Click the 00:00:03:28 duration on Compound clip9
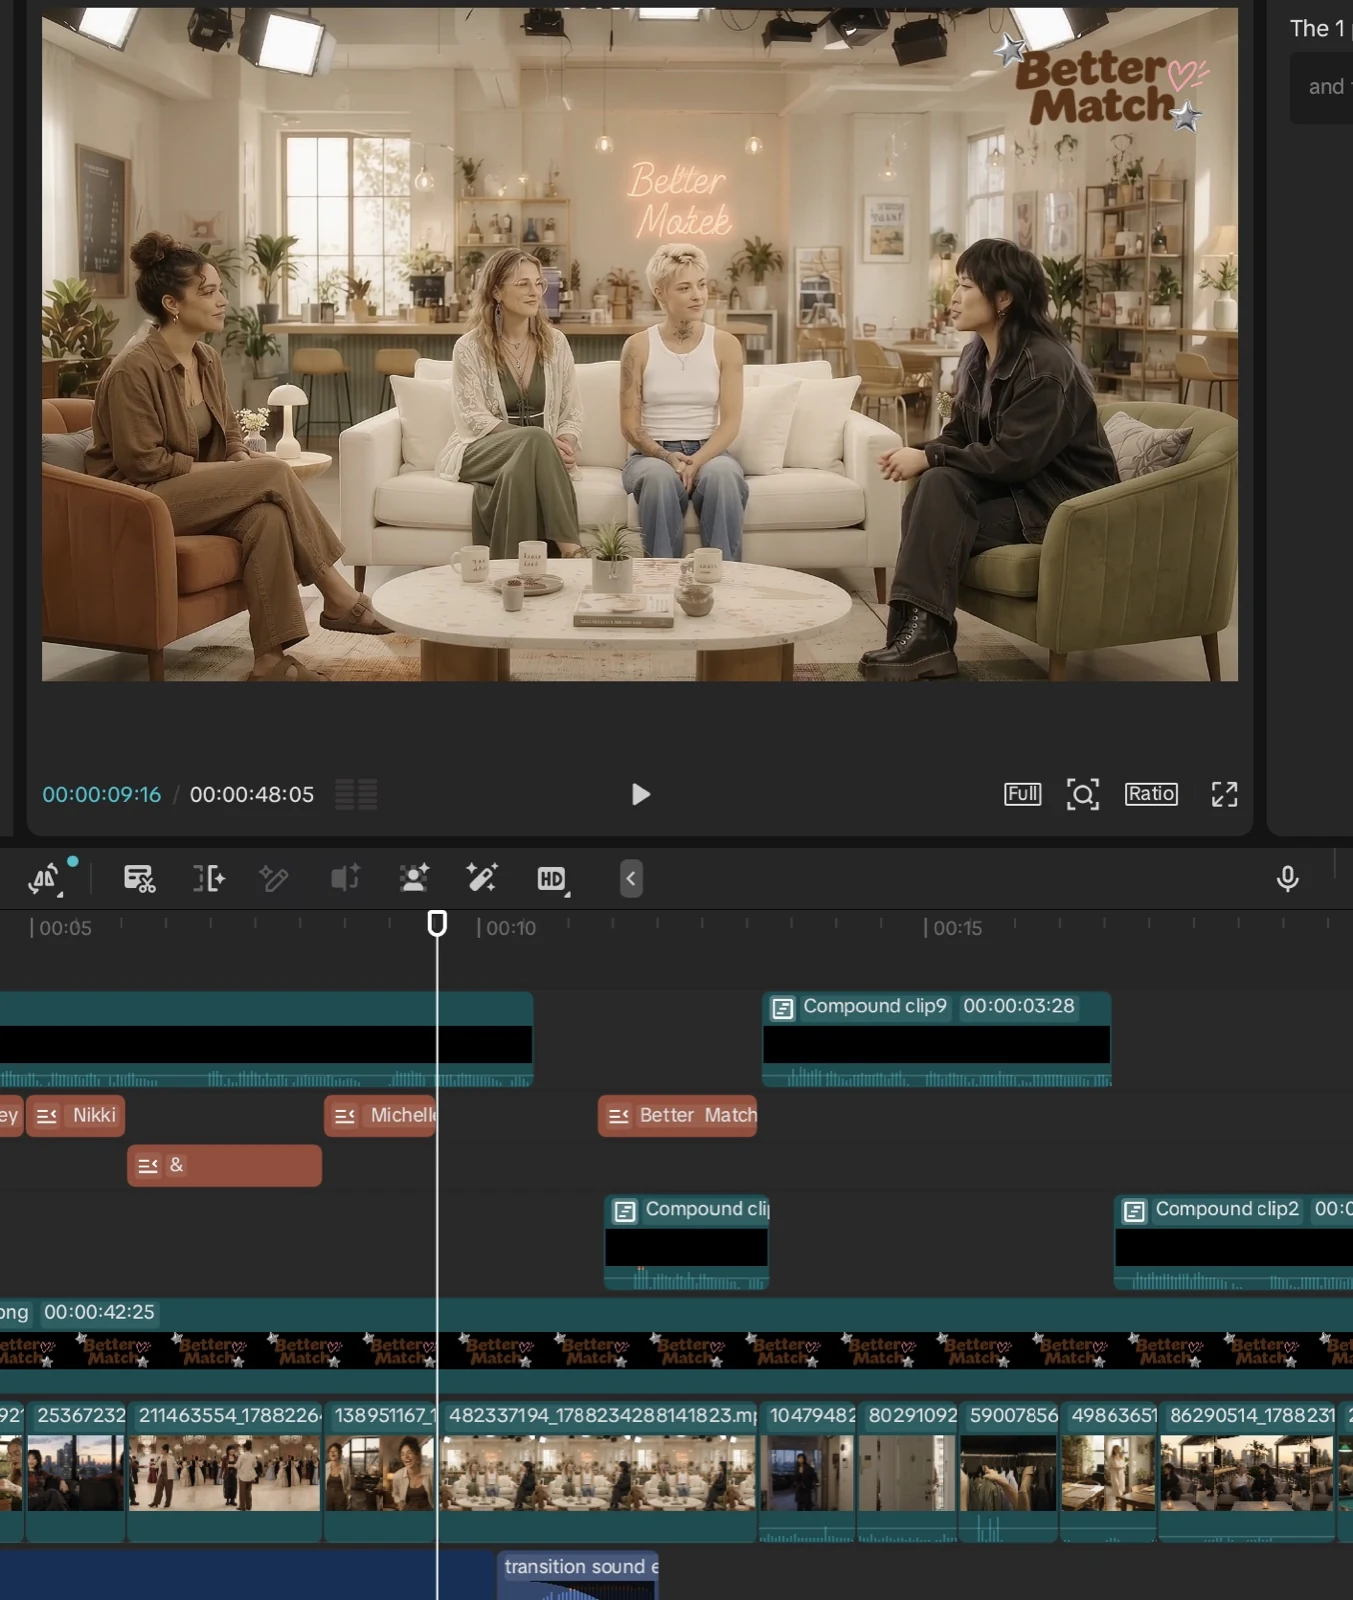 pos(1019,1006)
